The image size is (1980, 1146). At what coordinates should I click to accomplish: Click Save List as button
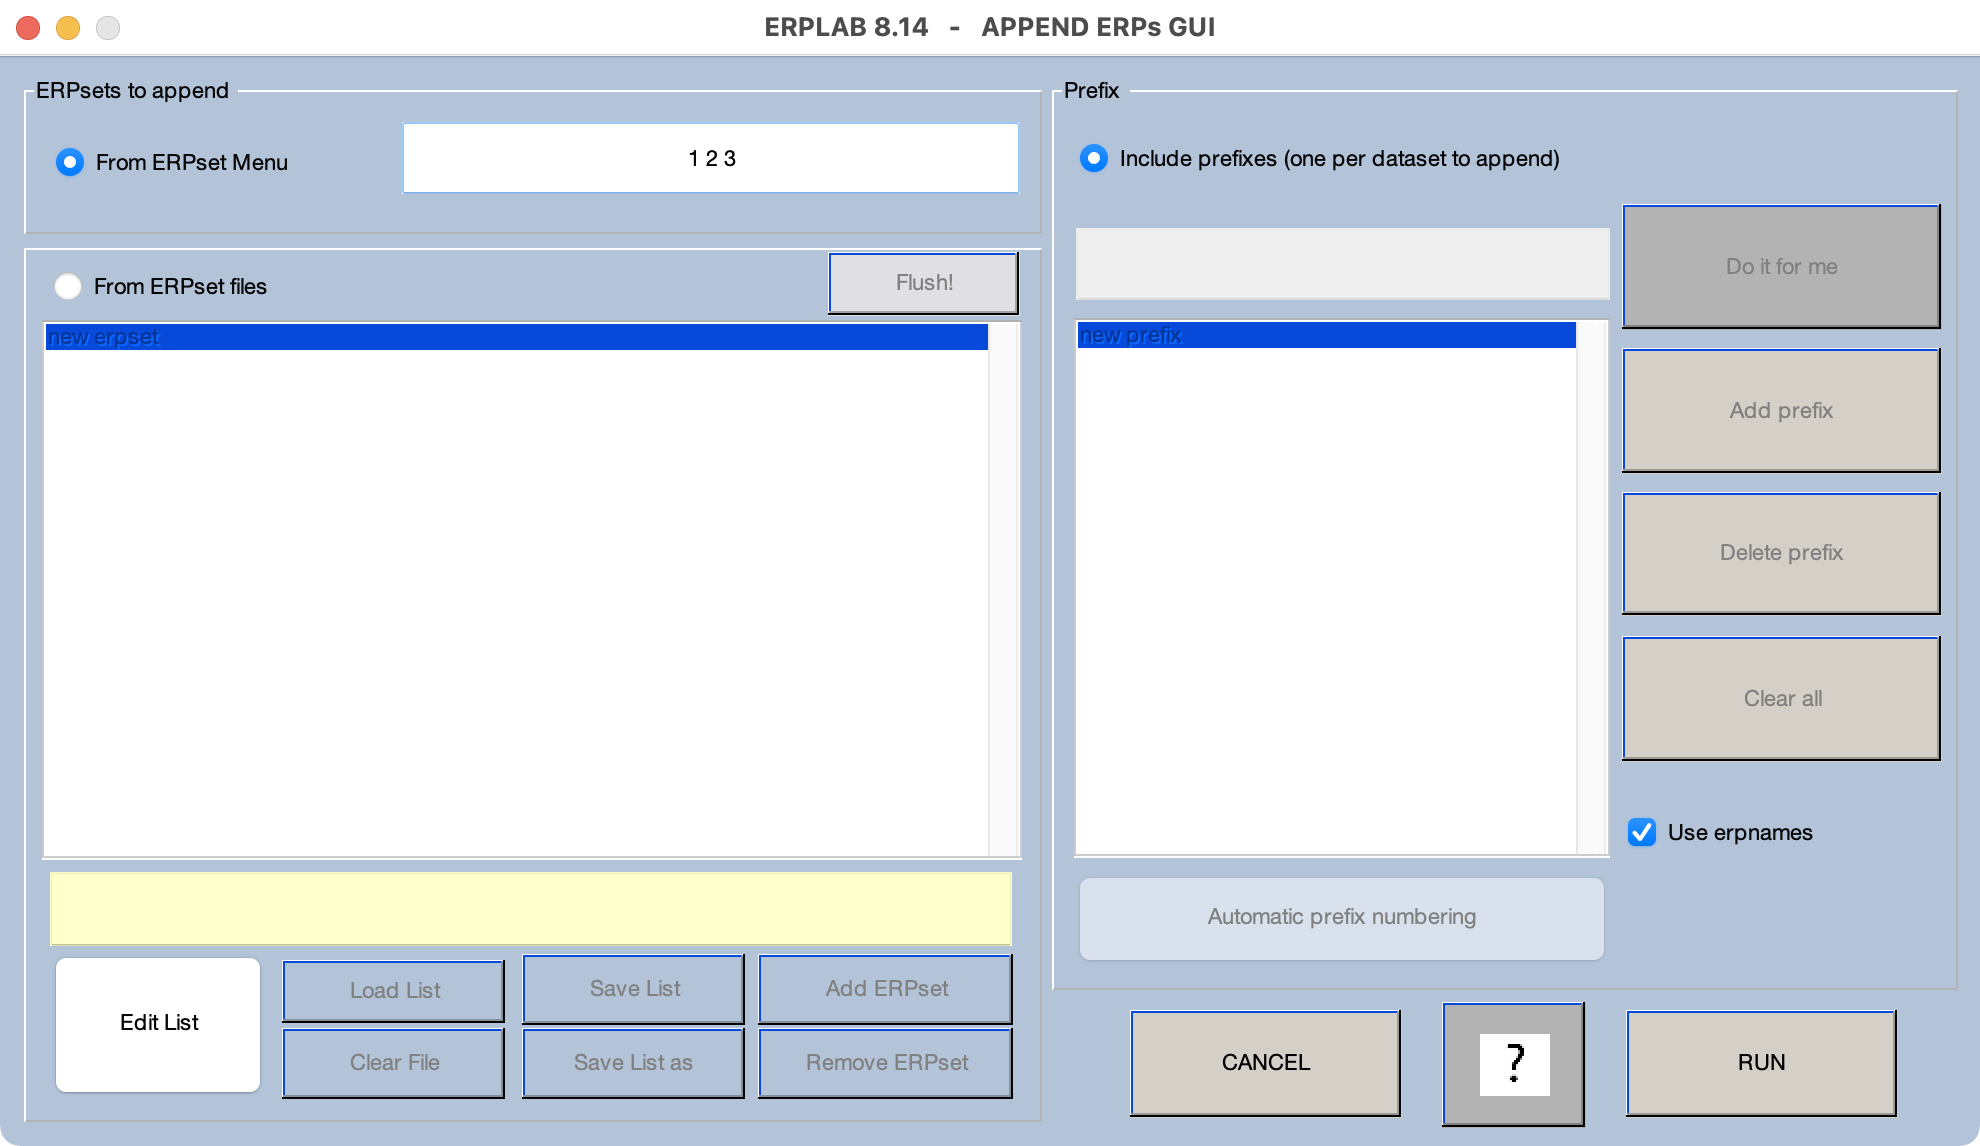pos(632,1062)
